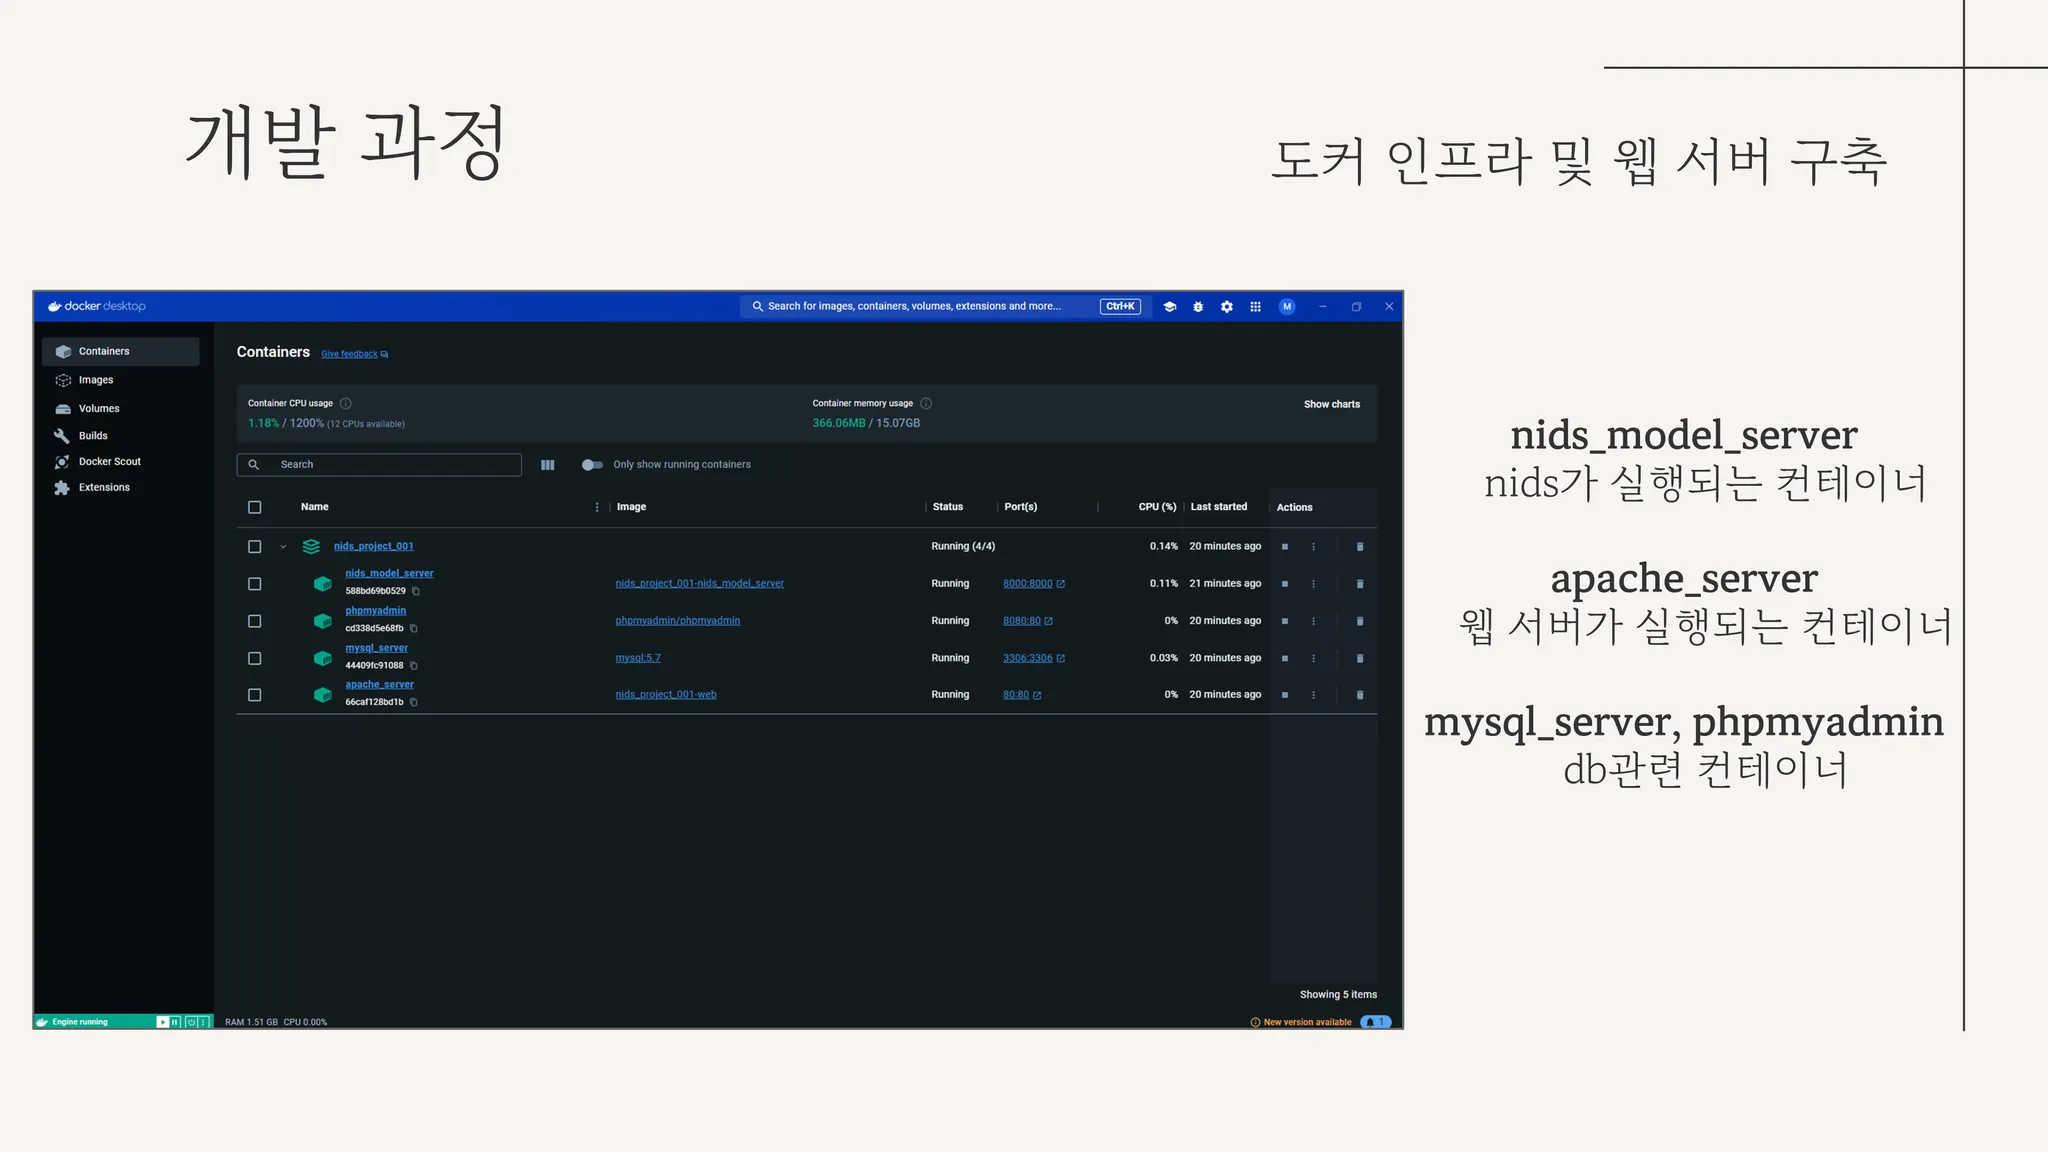
Task: Stop the nids_model_server container
Action: pyautogui.click(x=1285, y=584)
